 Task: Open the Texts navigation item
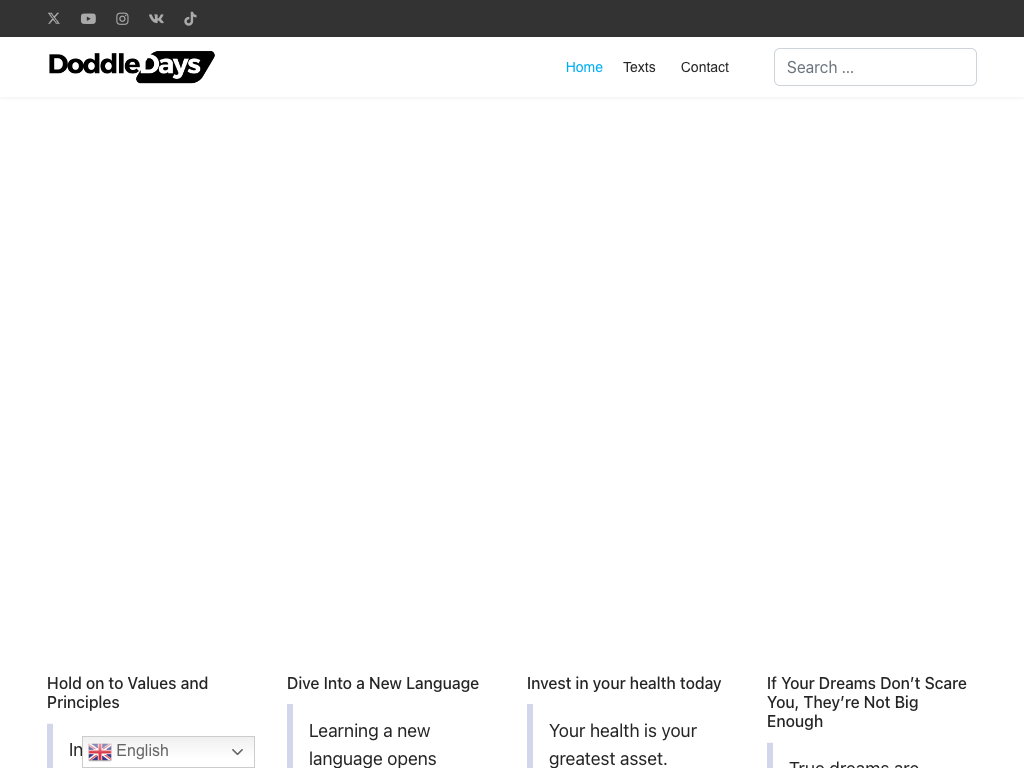point(639,67)
